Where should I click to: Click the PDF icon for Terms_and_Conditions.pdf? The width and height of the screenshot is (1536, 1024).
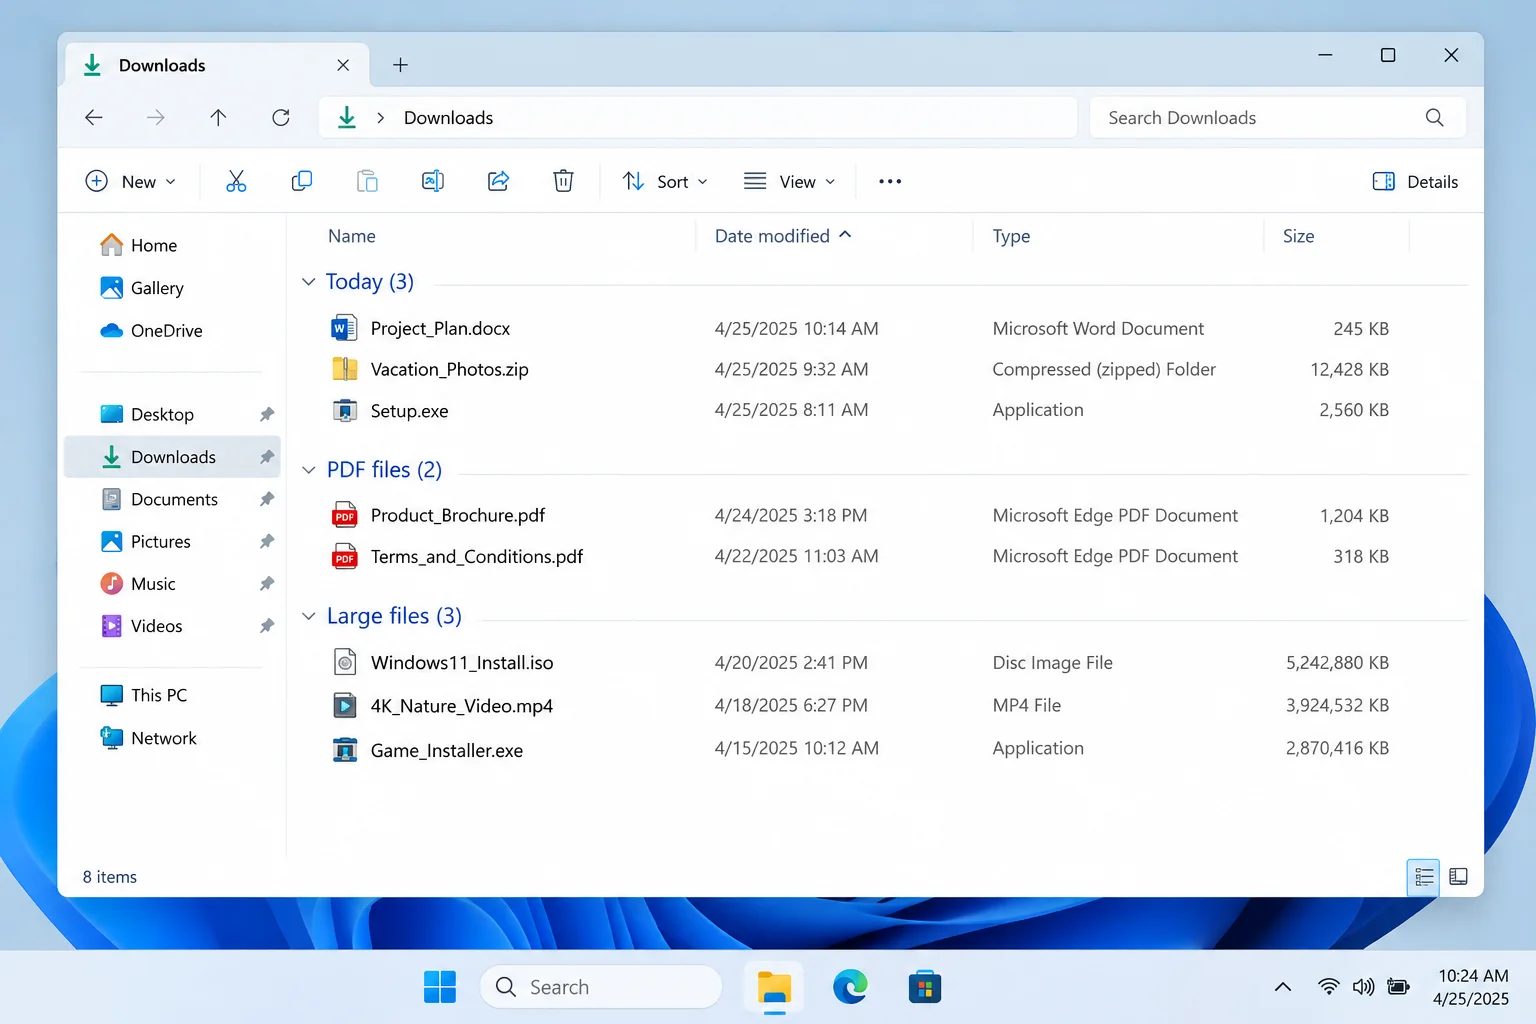[x=344, y=556]
